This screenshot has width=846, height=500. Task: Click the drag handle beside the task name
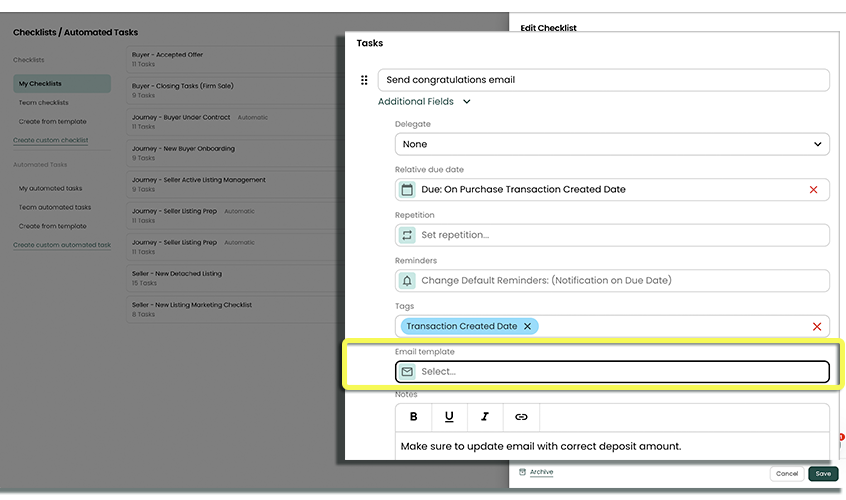pyautogui.click(x=364, y=80)
